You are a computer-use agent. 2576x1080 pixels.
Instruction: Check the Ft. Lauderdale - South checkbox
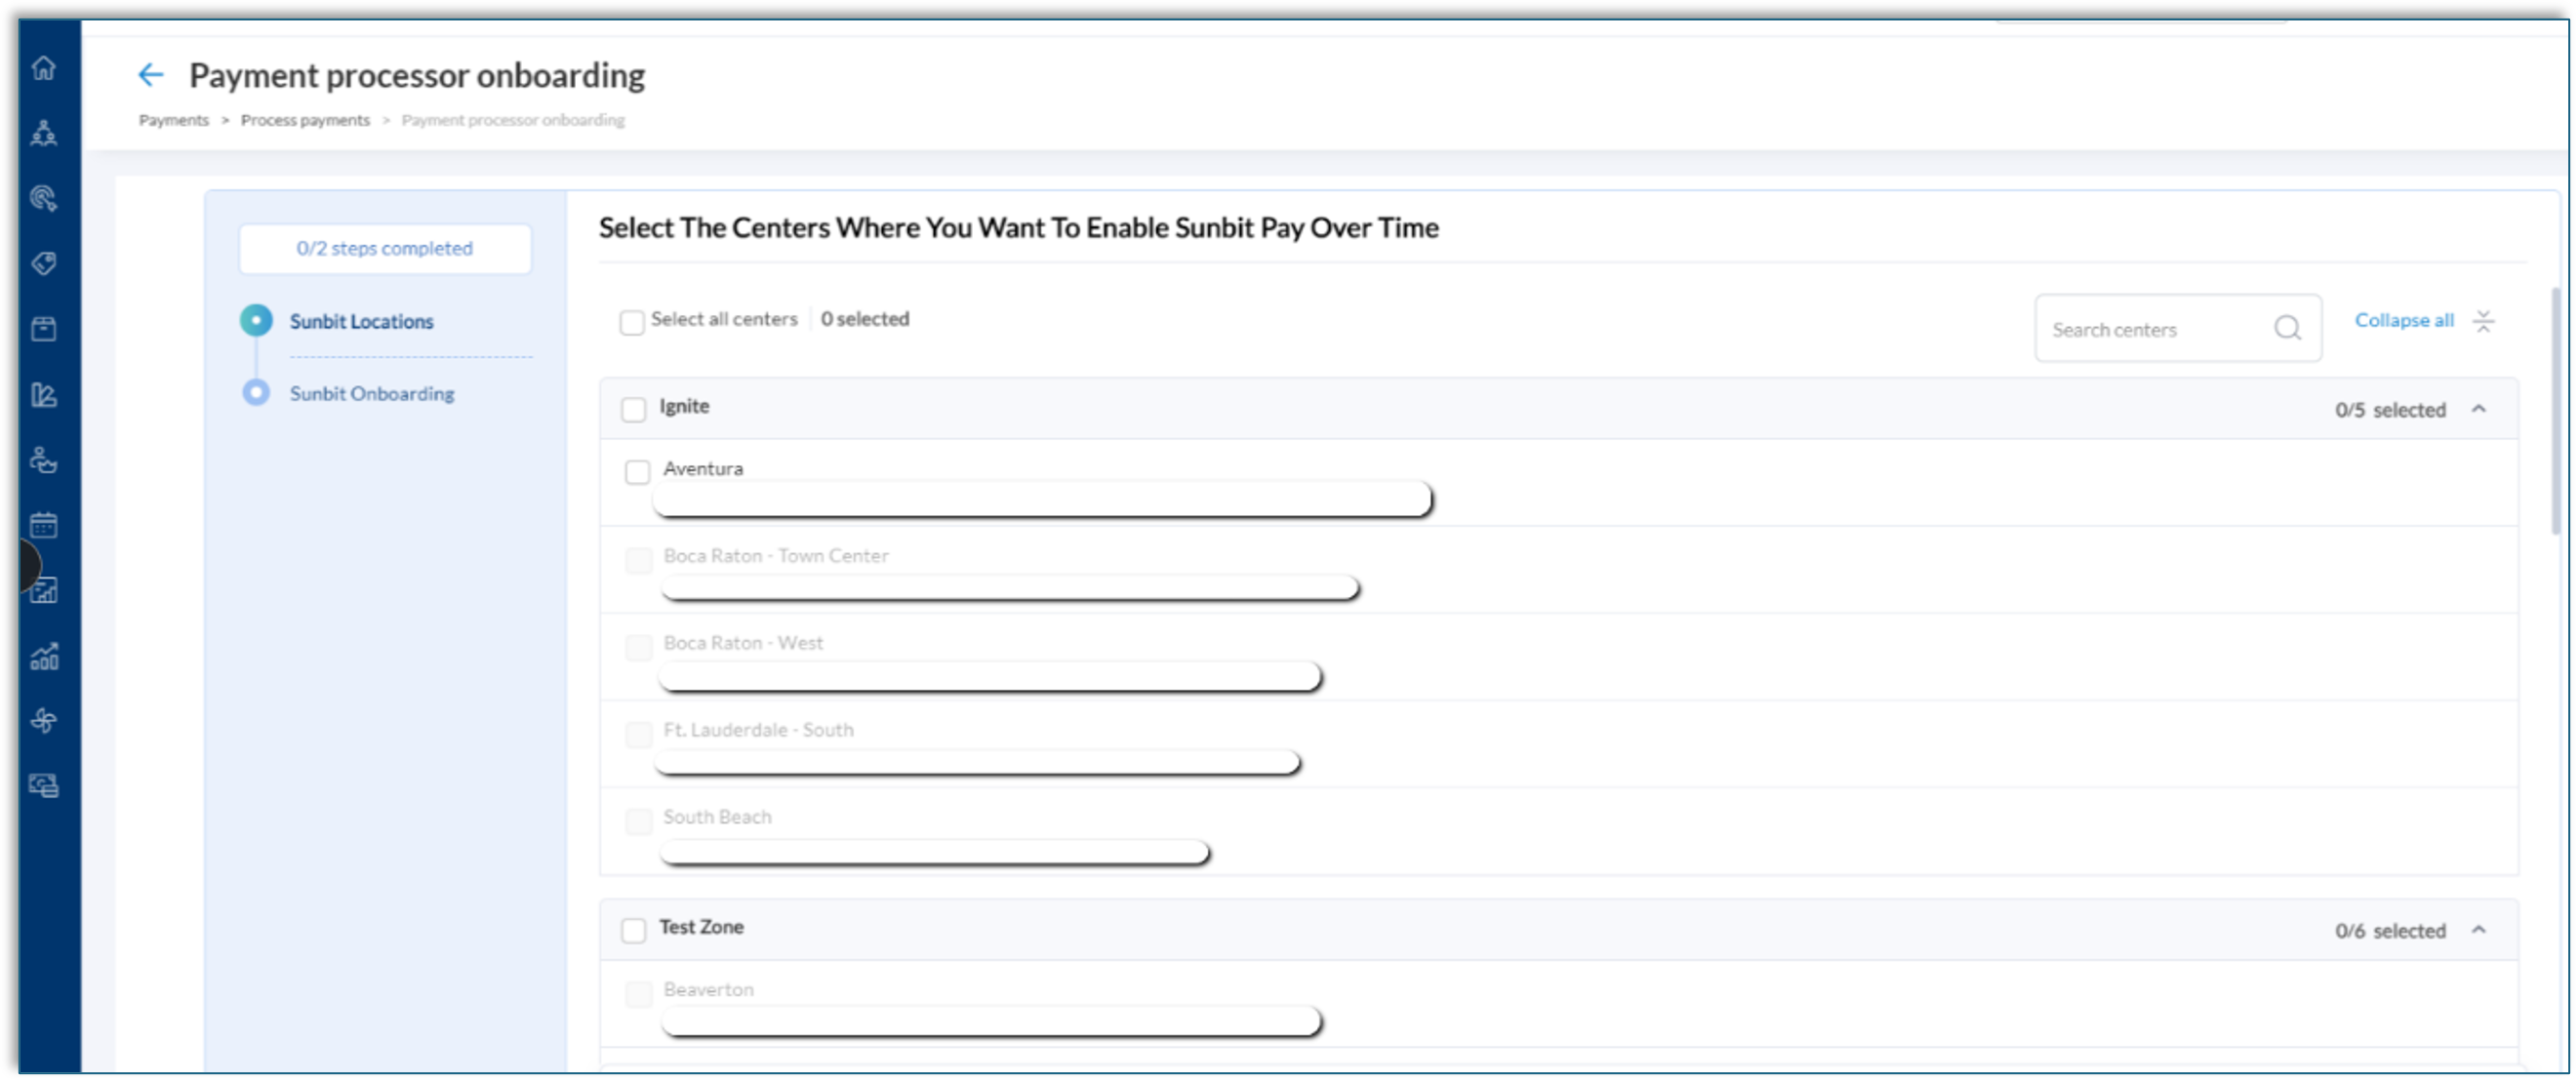[x=639, y=734]
